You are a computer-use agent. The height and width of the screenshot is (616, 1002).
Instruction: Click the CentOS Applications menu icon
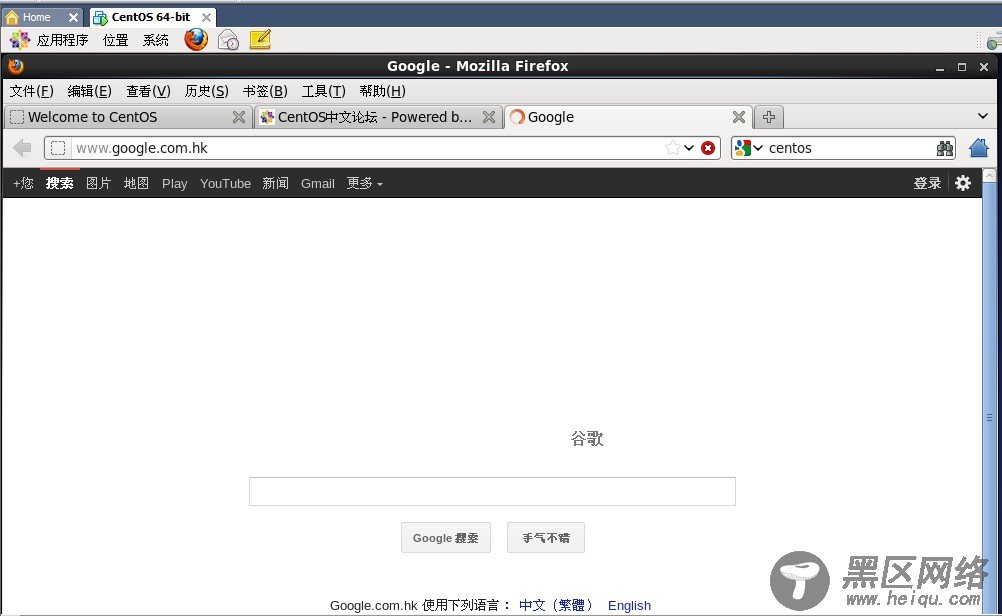[19, 40]
